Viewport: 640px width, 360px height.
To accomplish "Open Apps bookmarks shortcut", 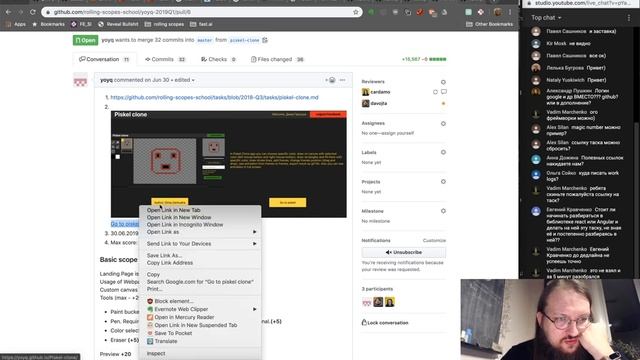I will pyautogui.click(x=16, y=24).
